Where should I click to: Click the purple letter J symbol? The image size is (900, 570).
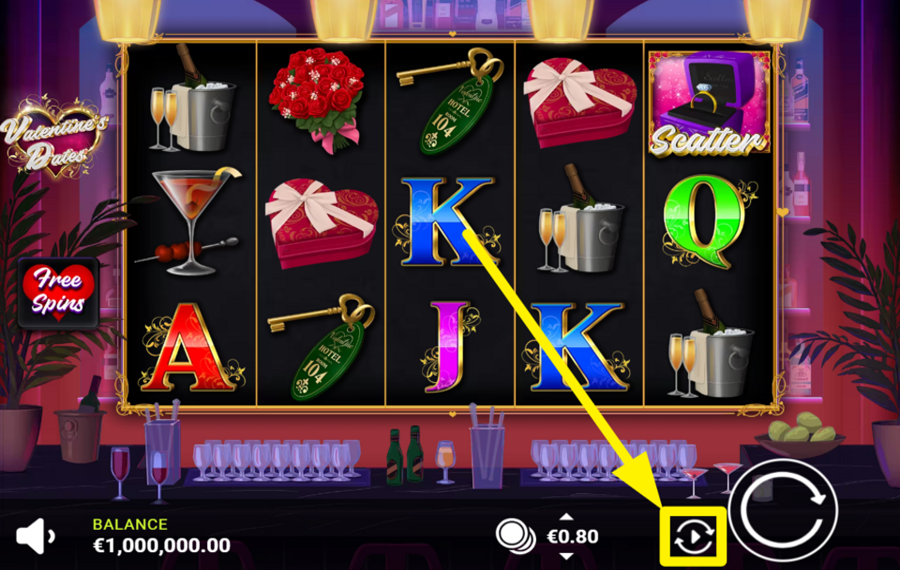(x=449, y=347)
